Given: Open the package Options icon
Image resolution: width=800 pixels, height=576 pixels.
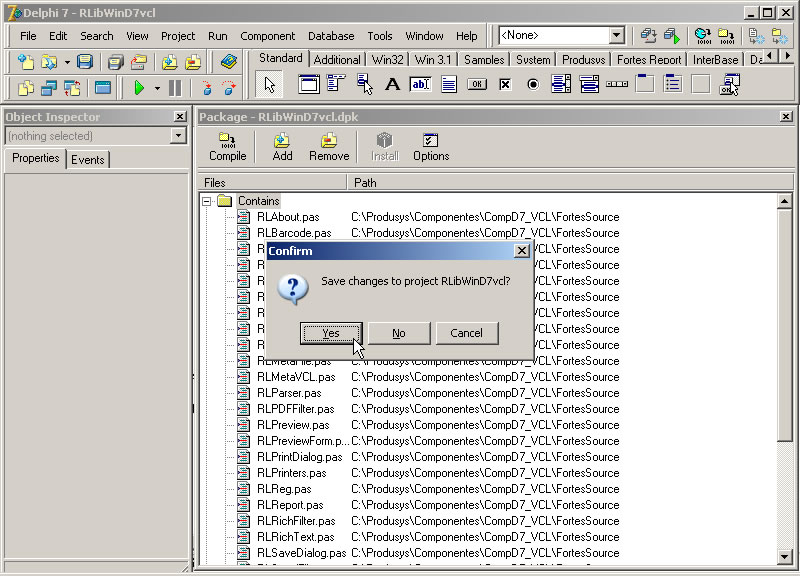Looking at the screenshot, I should [x=431, y=146].
